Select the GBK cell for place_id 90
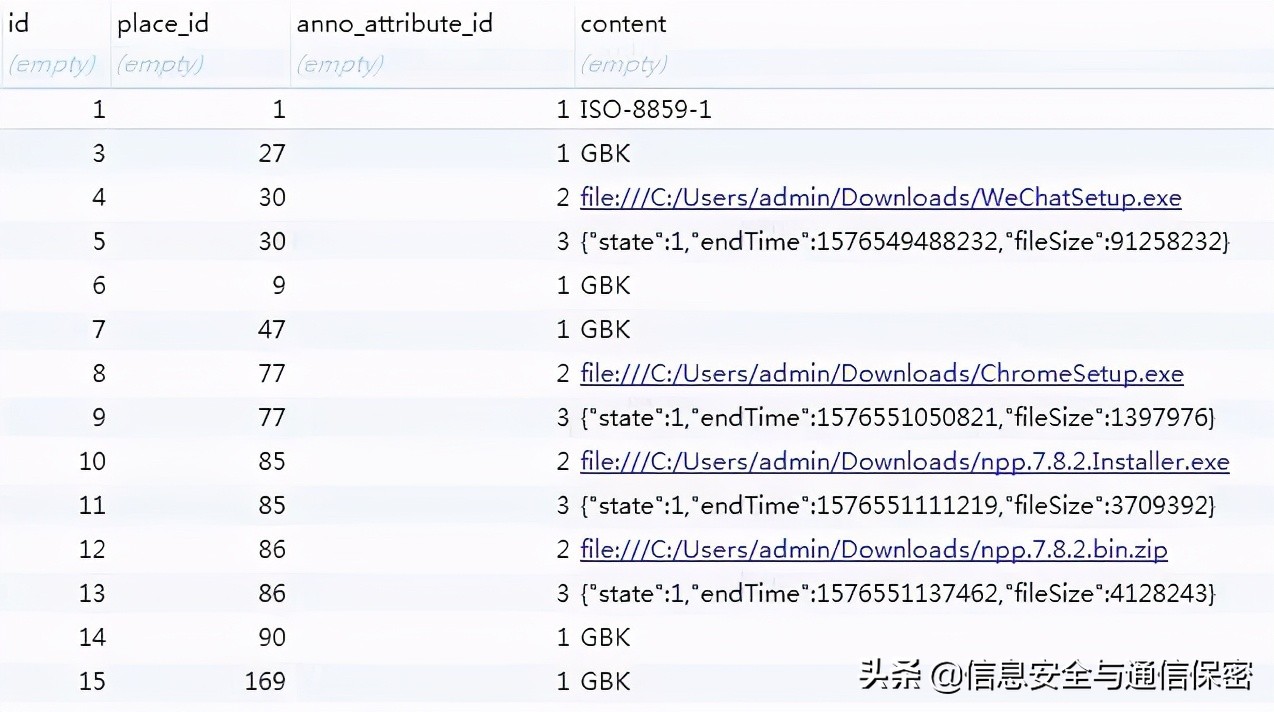Screen dimensions: 1274x712 [x=606, y=637]
